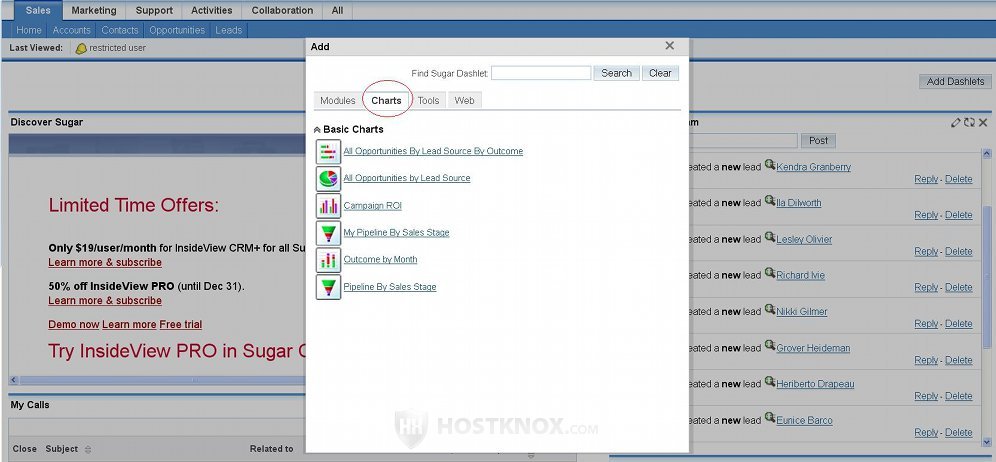Viewport: 996px width, 462px height.
Task: Open the Marketing top tab
Action: point(94,10)
